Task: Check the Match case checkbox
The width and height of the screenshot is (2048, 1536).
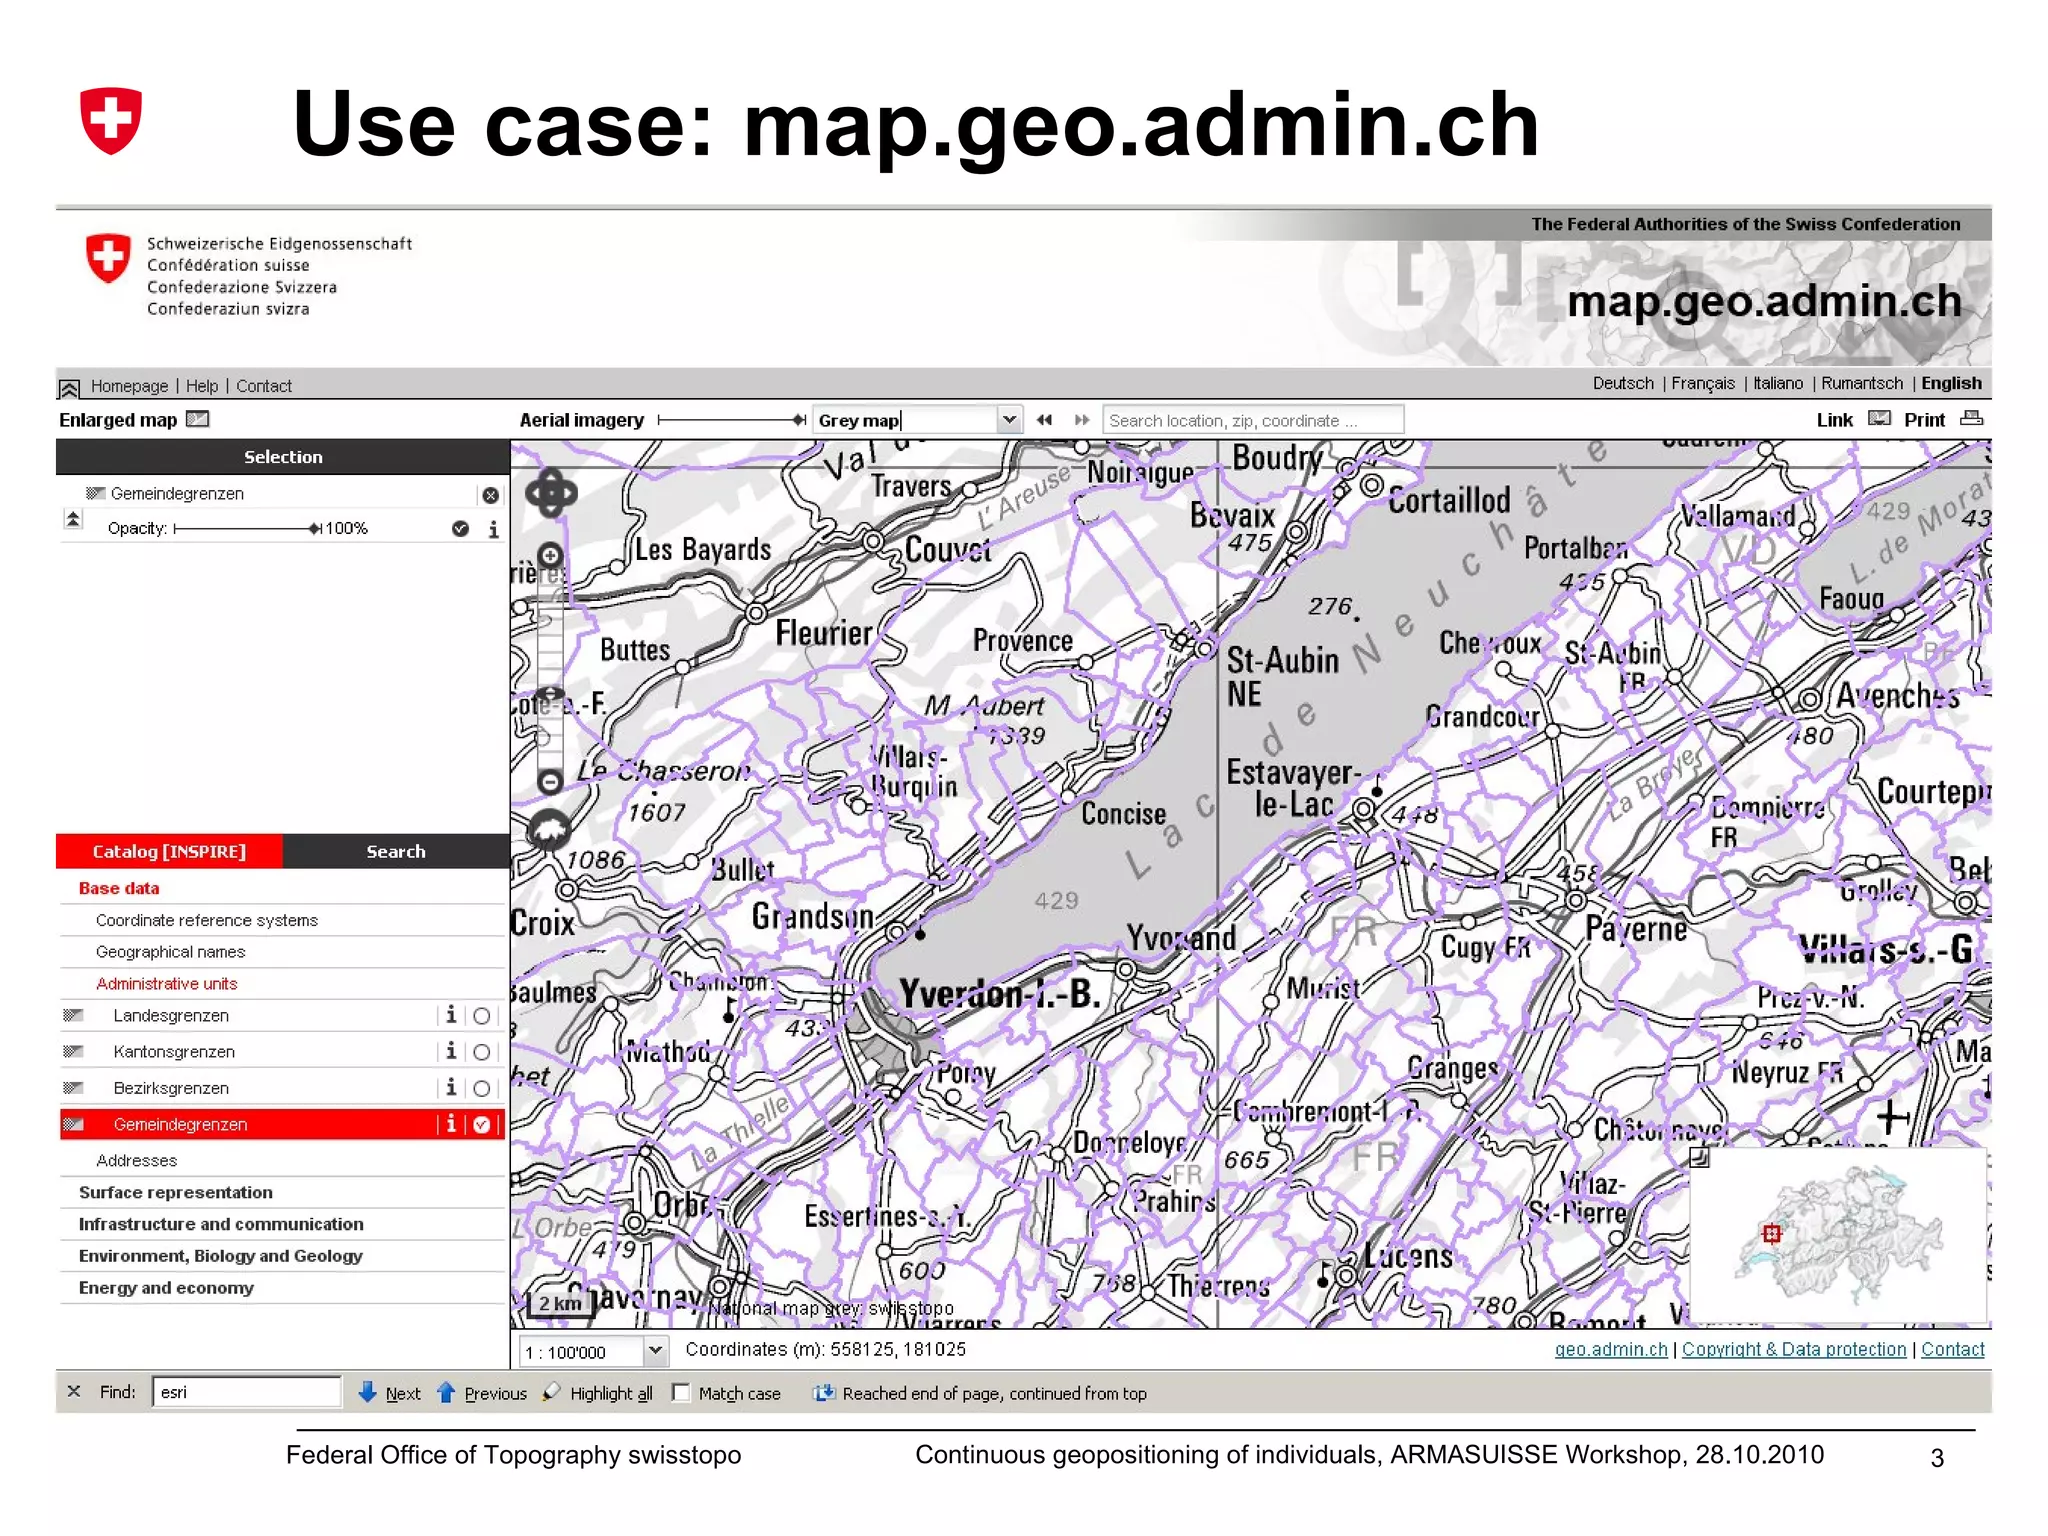Action: click(x=681, y=1392)
